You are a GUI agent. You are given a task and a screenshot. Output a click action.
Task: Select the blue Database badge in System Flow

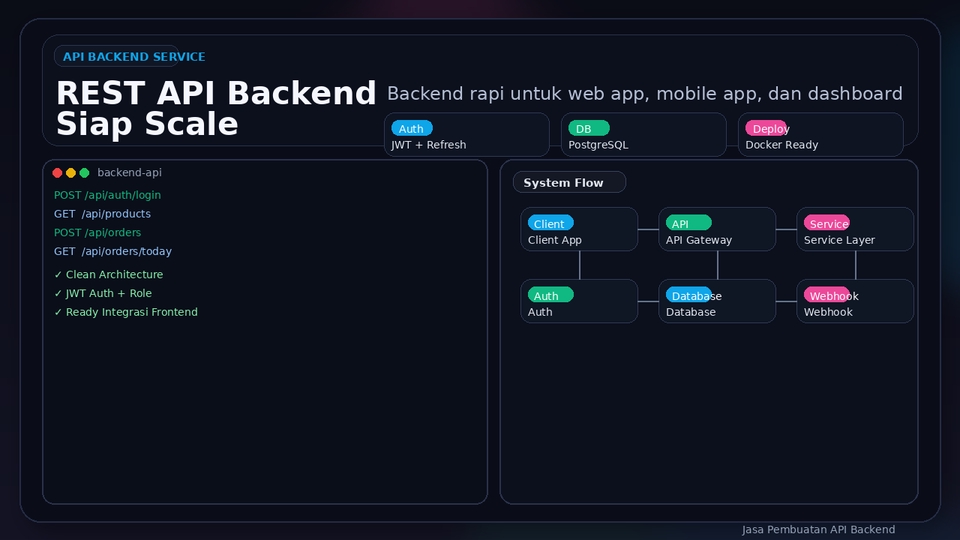(688, 295)
